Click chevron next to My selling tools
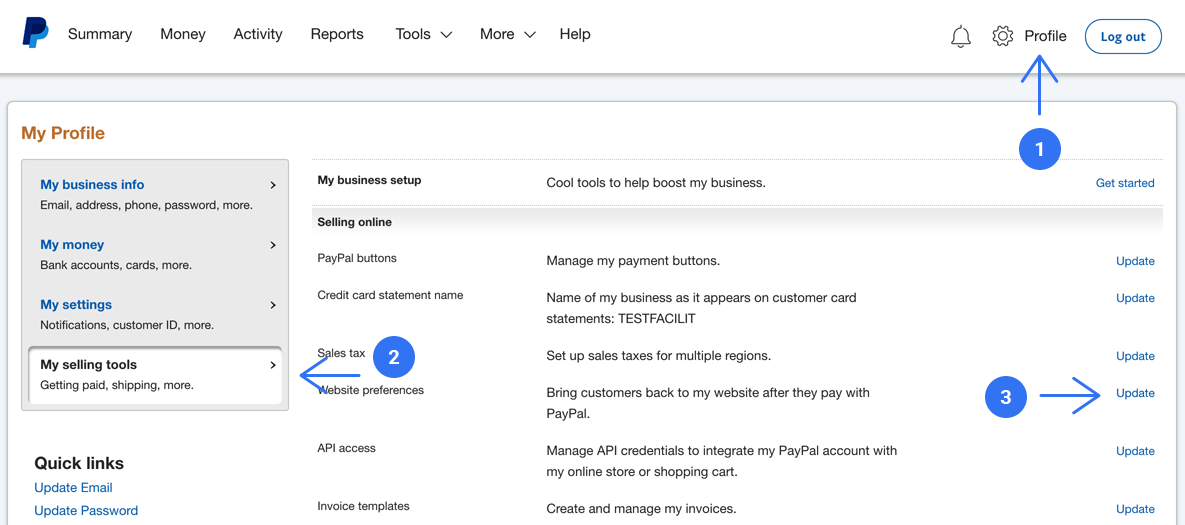Viewport: 1185px width, 525px height. click(x=273, y=365)
